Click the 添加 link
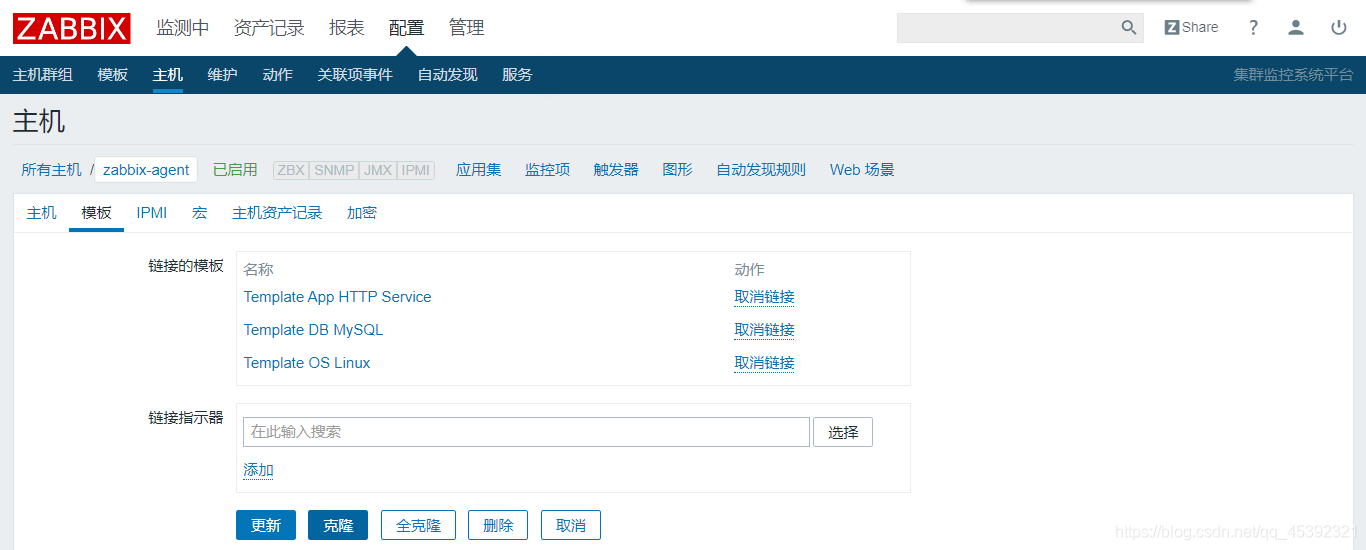The image size is (1366, 550). pos(259,470)
